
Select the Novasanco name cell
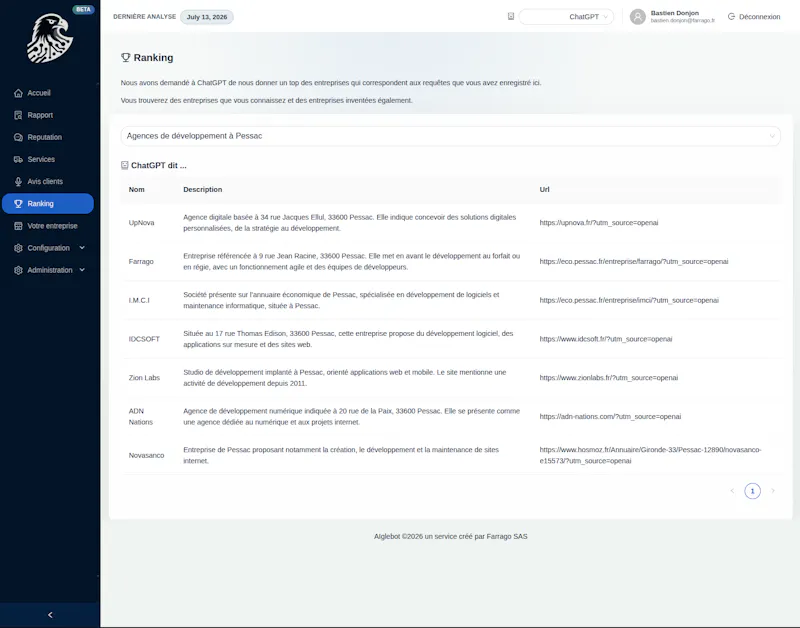(146, 456)
